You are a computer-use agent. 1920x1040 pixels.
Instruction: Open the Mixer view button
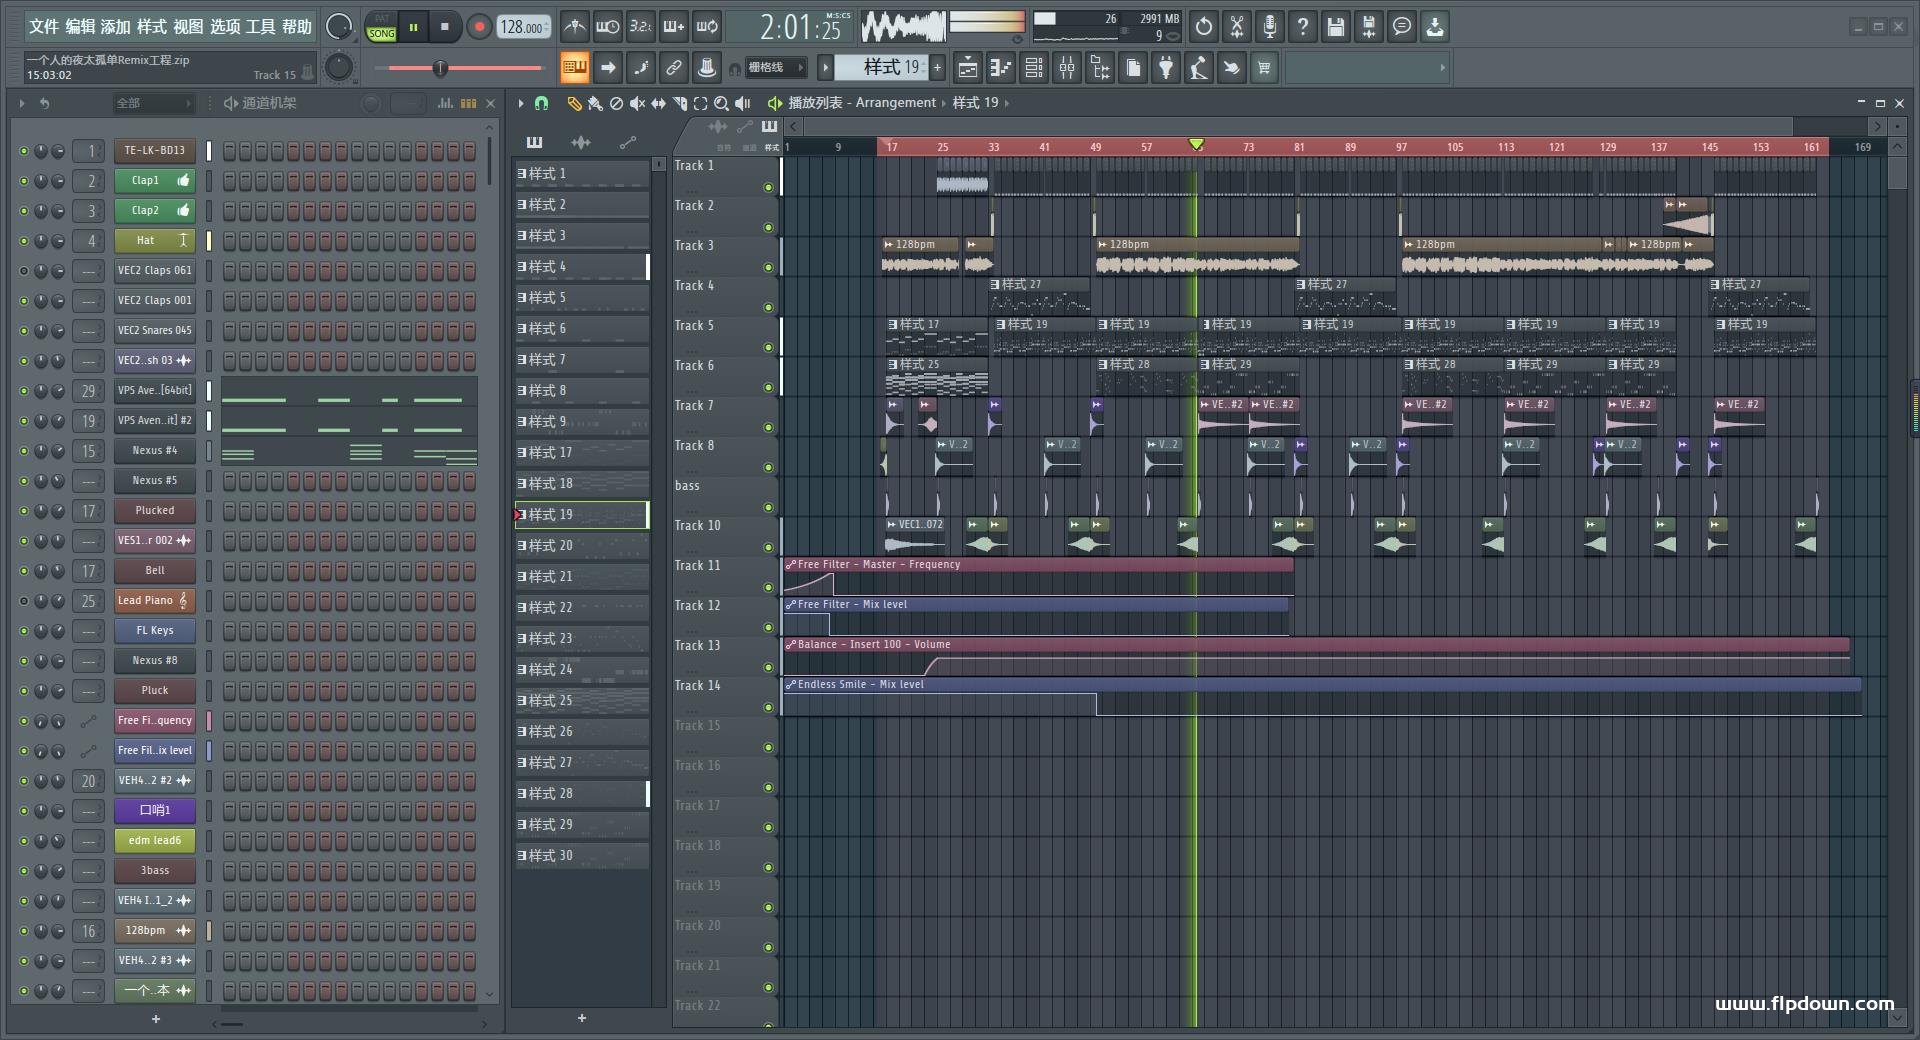coord(1067,68)
